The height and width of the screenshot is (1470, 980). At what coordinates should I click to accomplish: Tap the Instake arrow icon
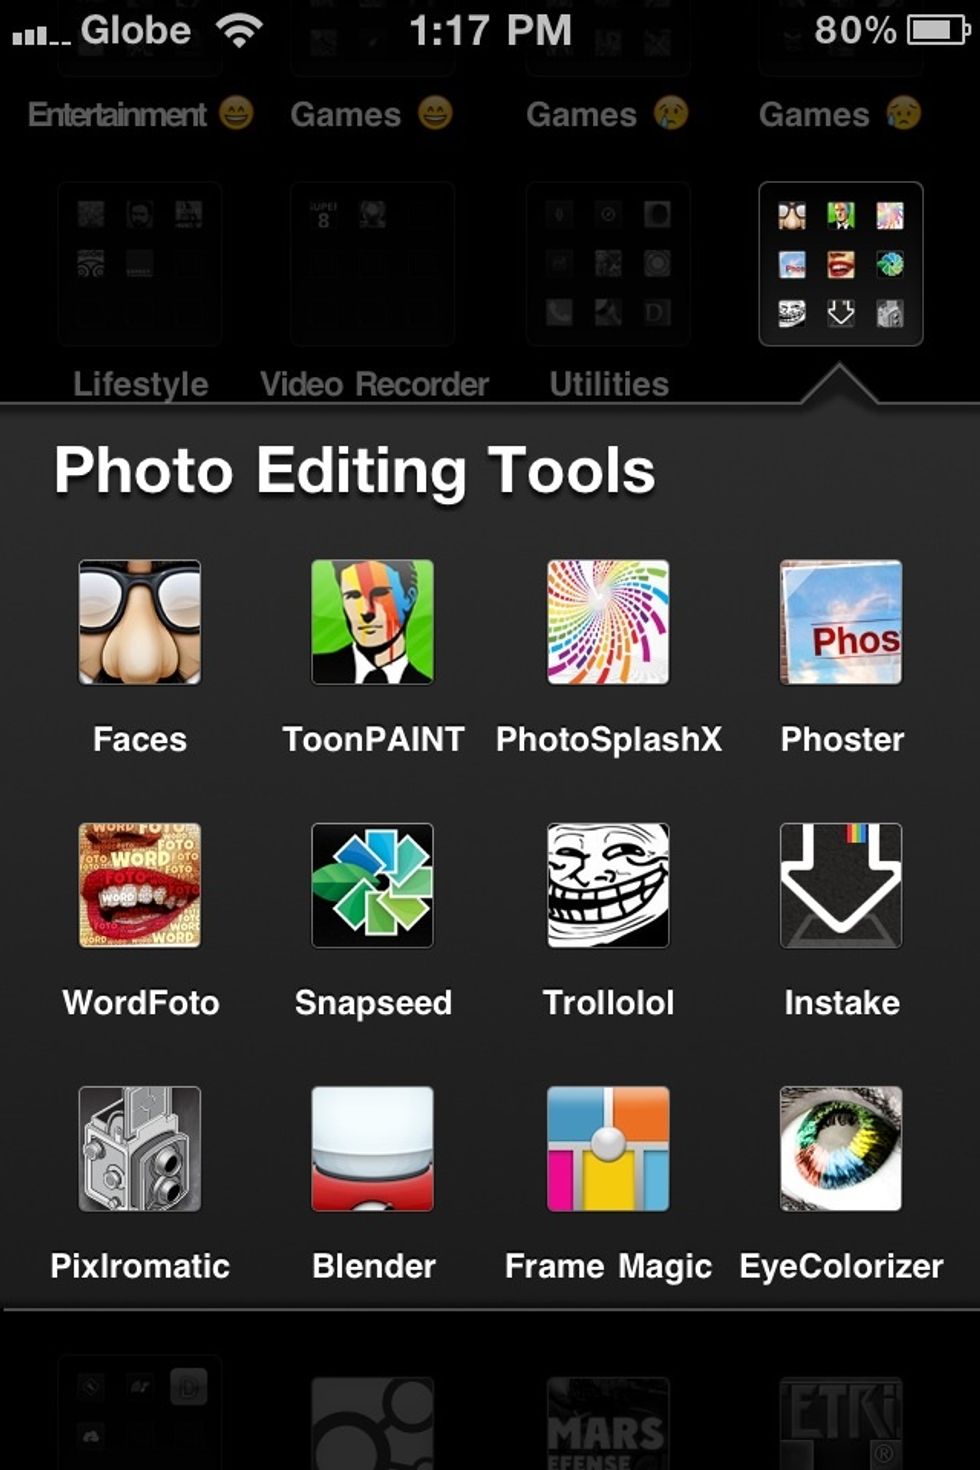click(x=841, y=885)
